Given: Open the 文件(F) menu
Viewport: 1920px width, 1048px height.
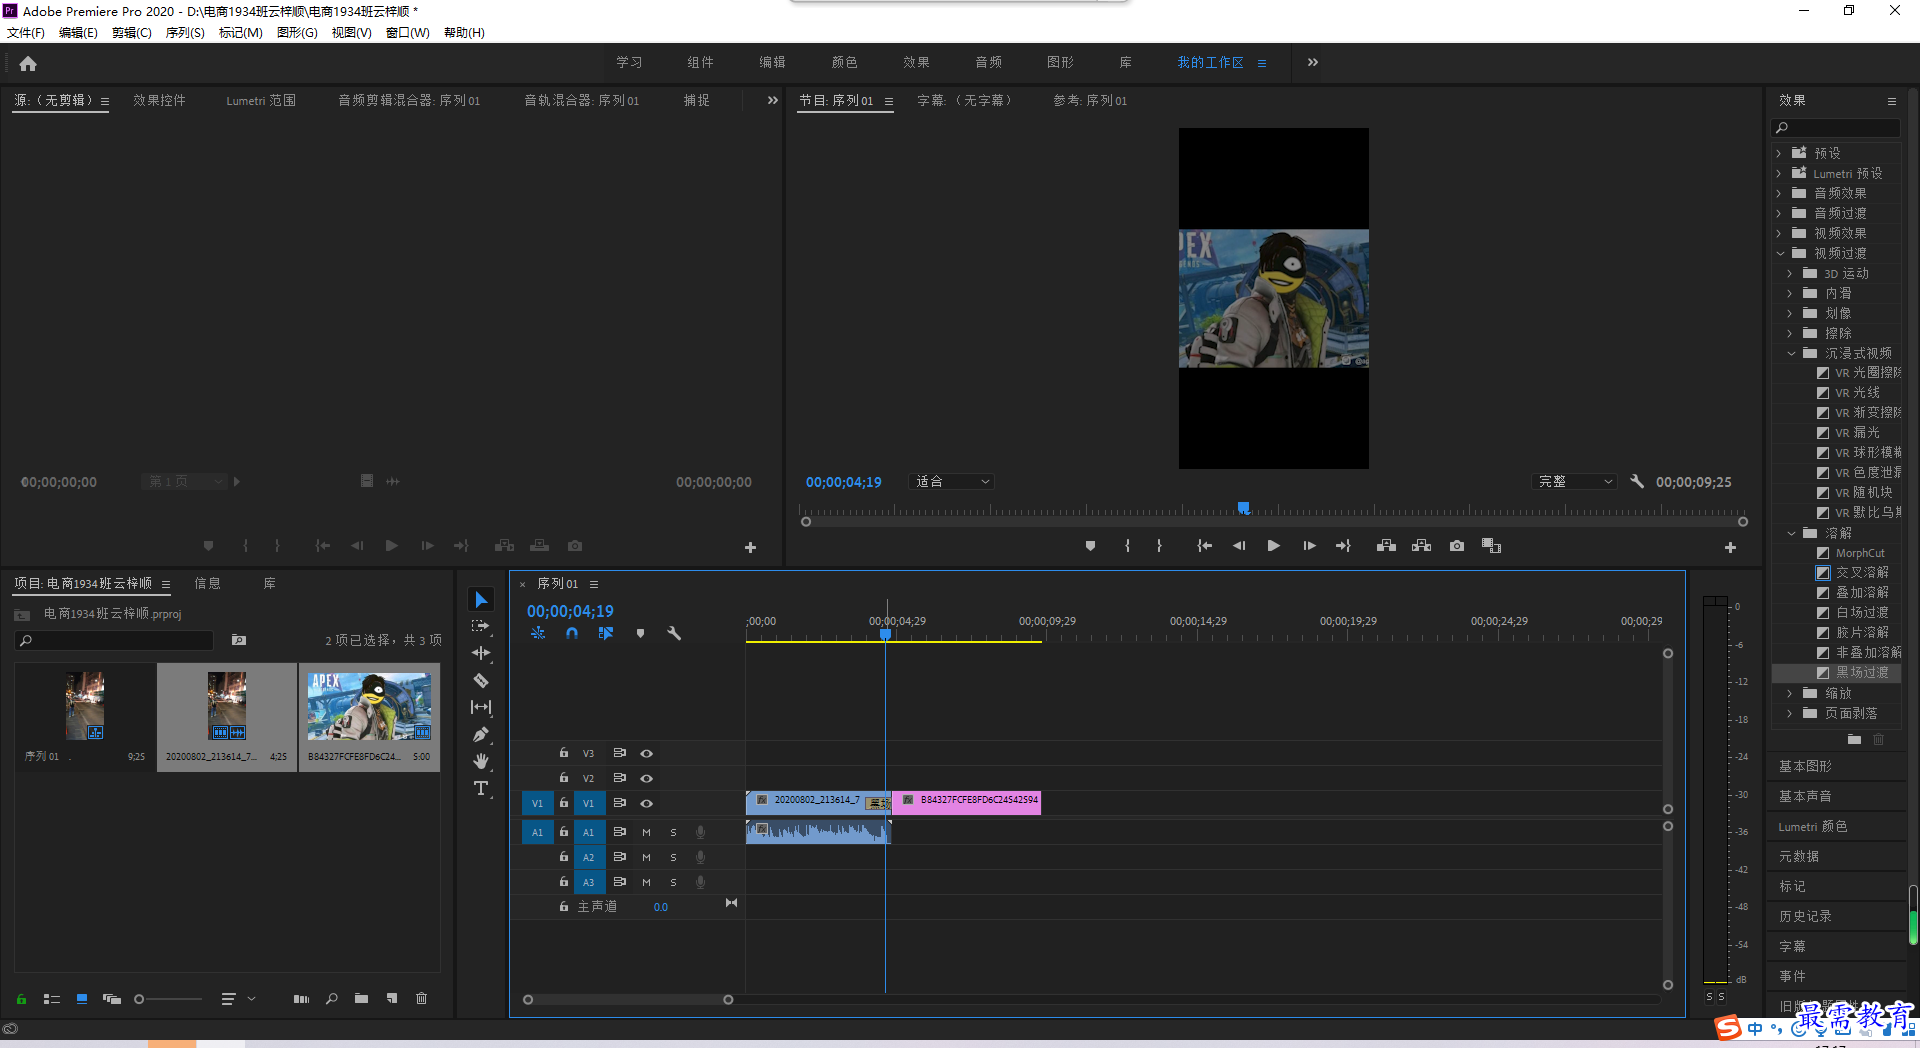Looking at the screenshot, I should click(x=26, y=32).
